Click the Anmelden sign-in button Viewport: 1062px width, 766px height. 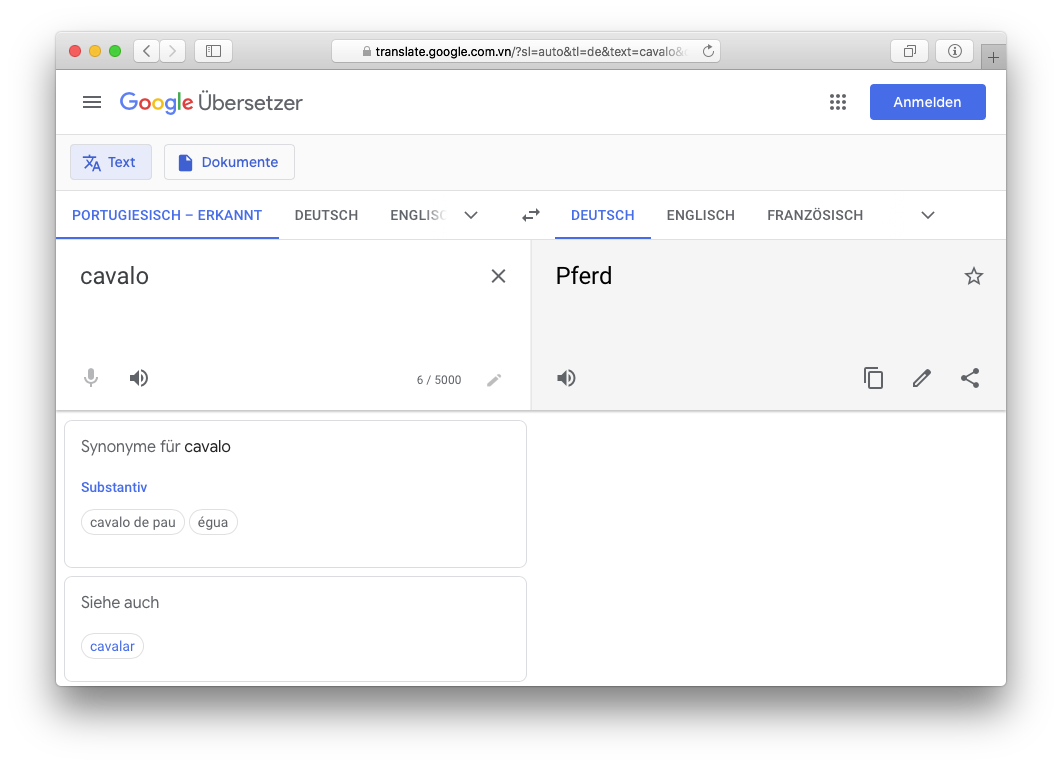927,102
